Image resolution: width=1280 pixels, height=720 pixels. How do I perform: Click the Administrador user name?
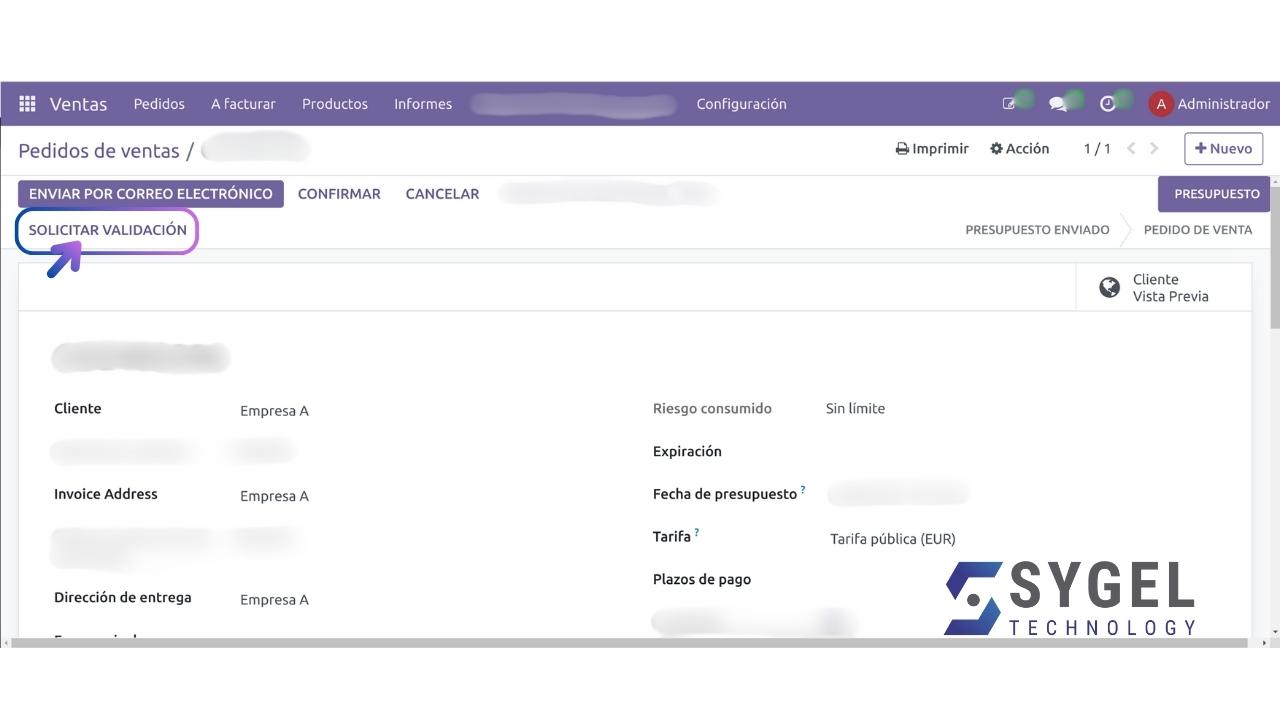[1224, 104]
